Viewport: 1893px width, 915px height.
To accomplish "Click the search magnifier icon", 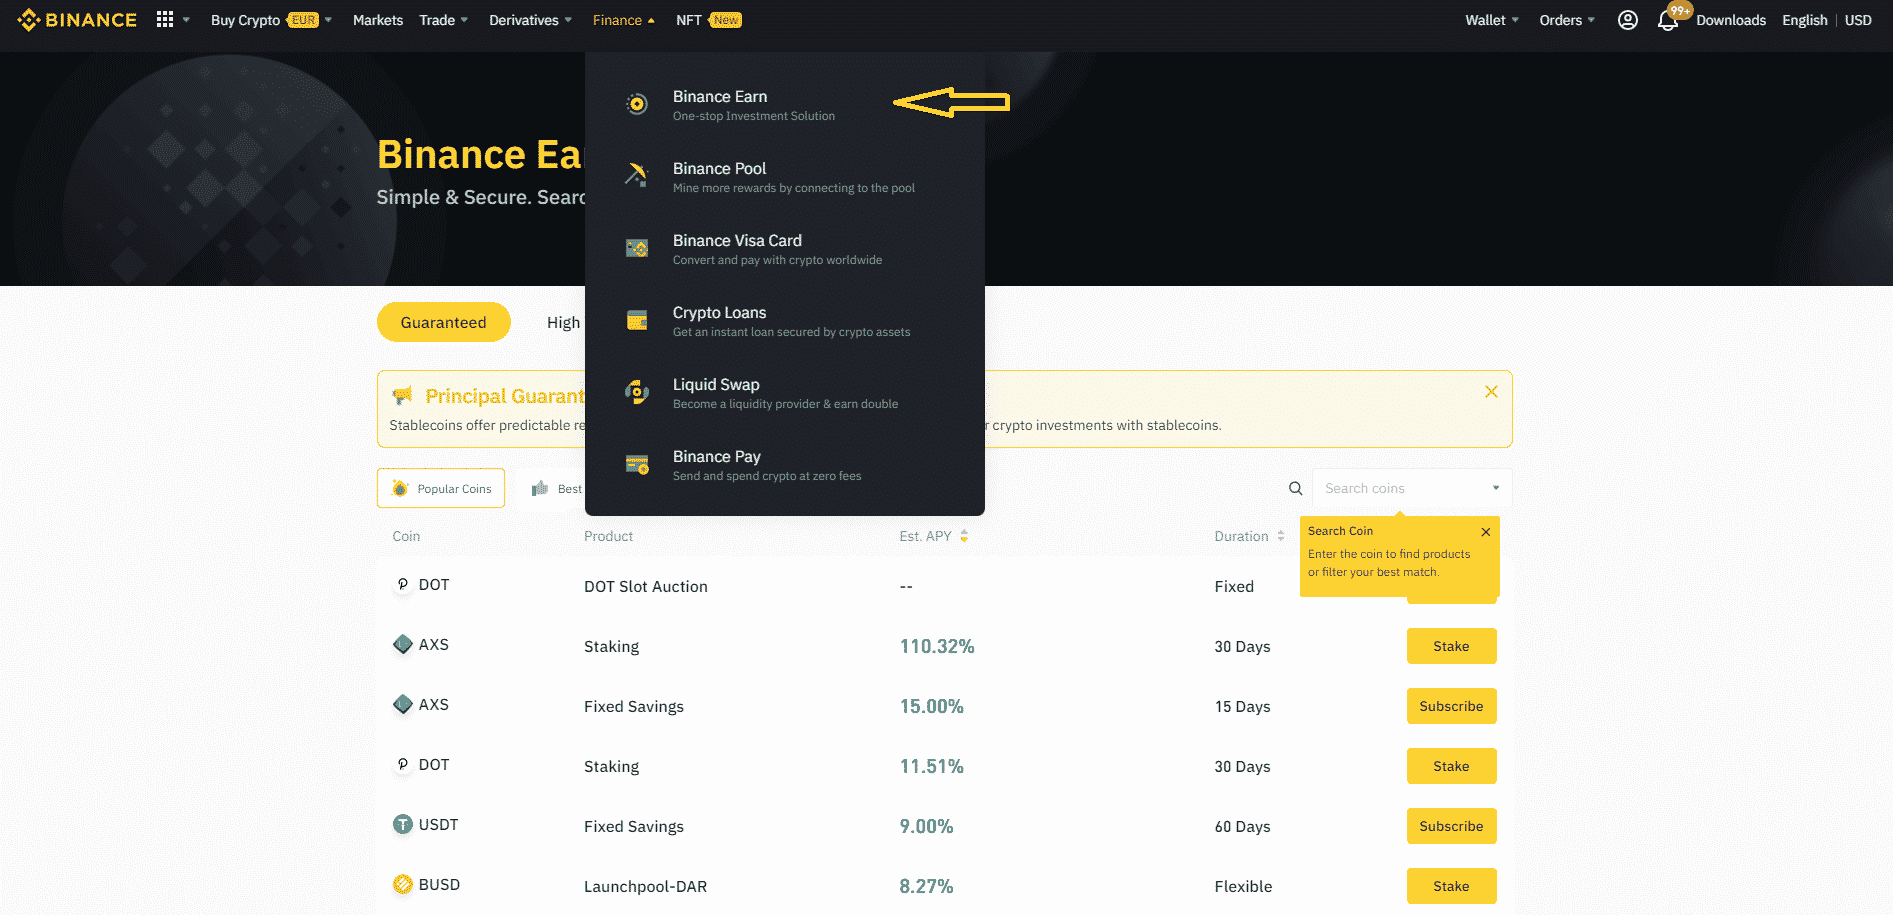I will click(x=1295, y=488).
